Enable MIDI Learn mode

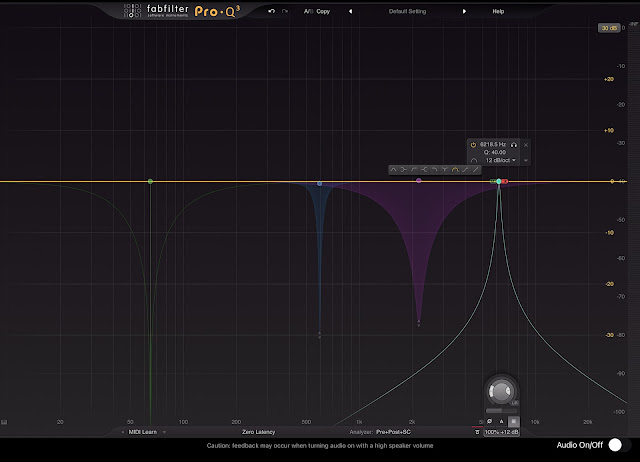point(143,432)
